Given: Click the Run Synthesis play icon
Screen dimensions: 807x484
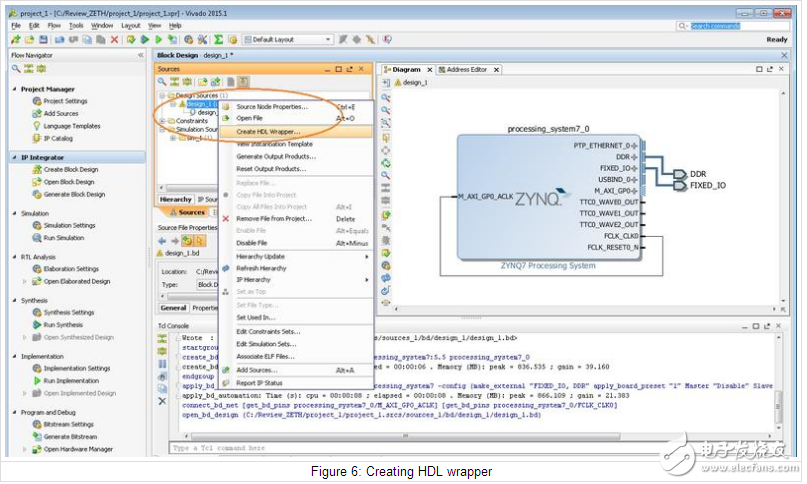Looking at the screenshot, I should [36, 325].
